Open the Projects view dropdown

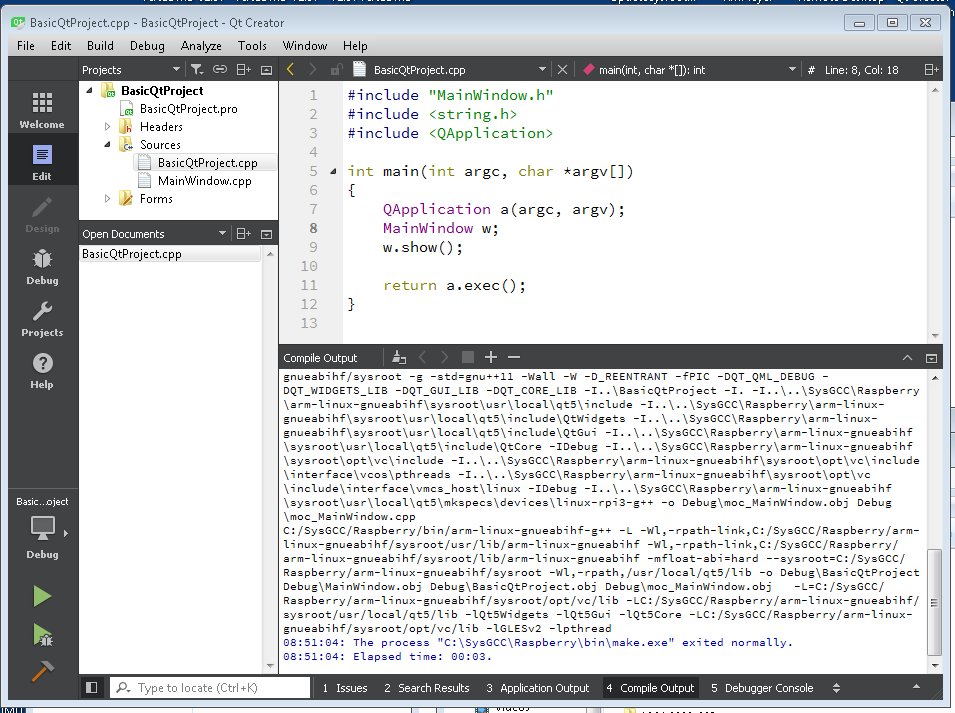(x=176, y=69)
